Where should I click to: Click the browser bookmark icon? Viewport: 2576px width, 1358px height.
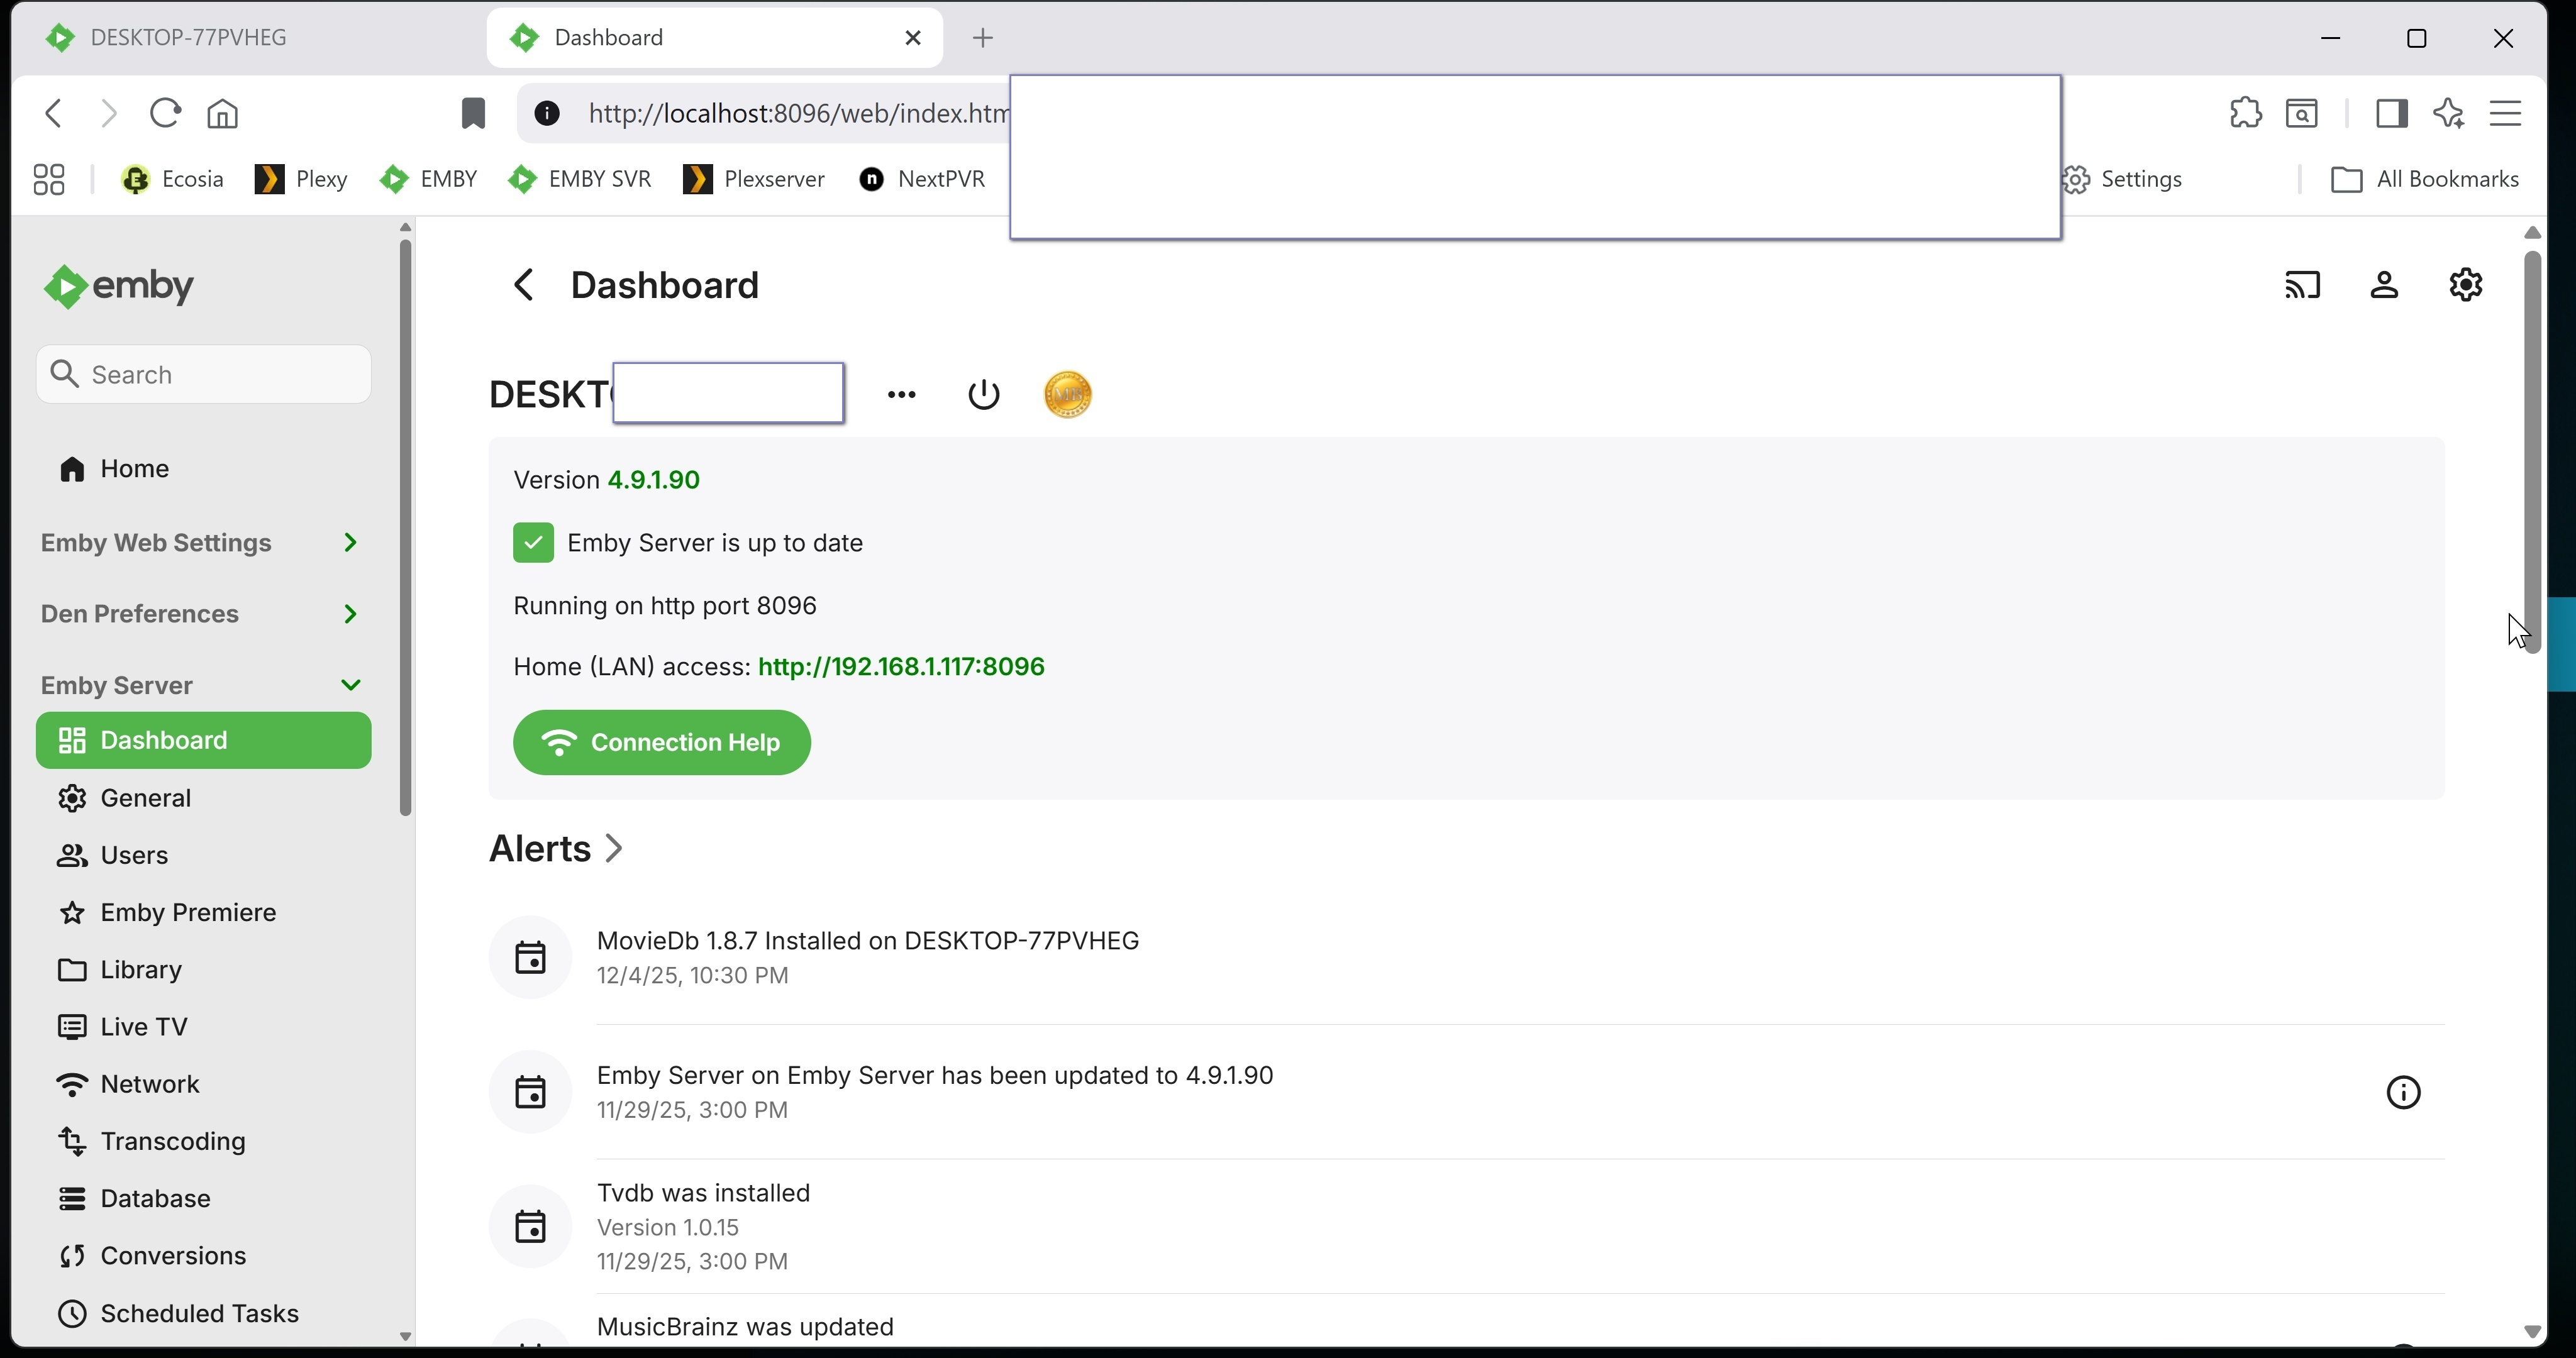[x=472, y=114]
